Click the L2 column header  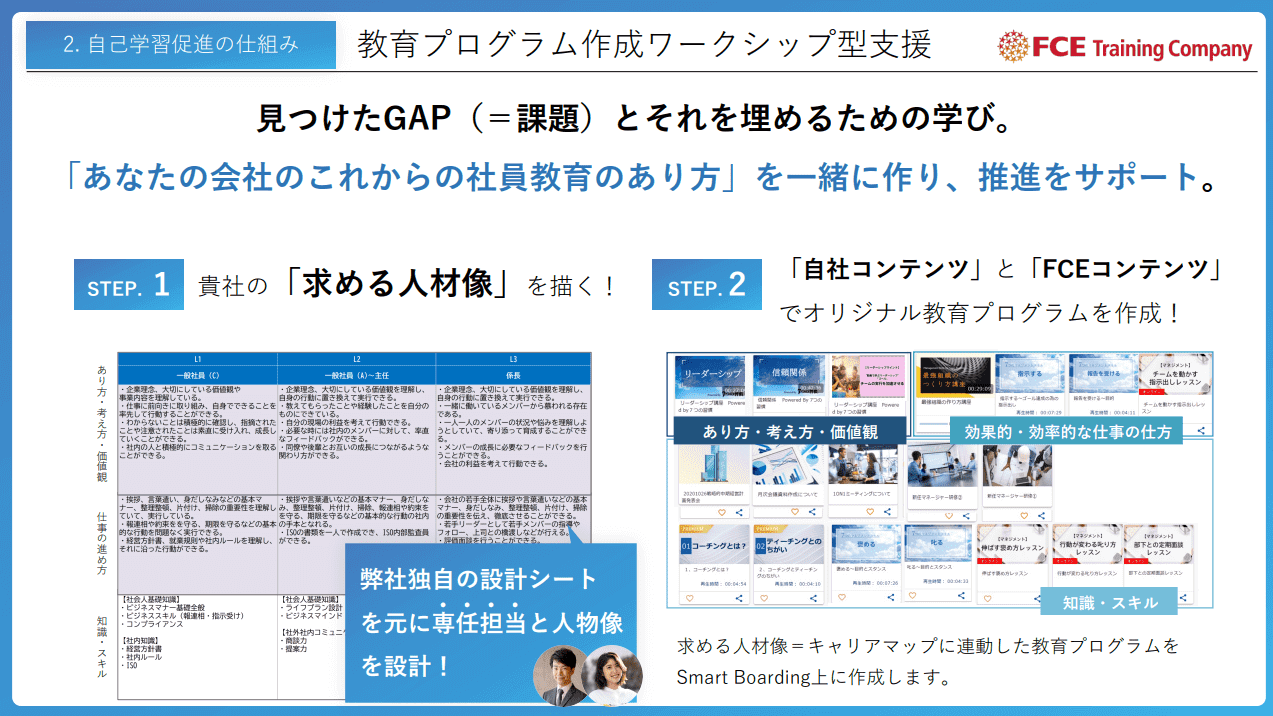tap(356, 358)
